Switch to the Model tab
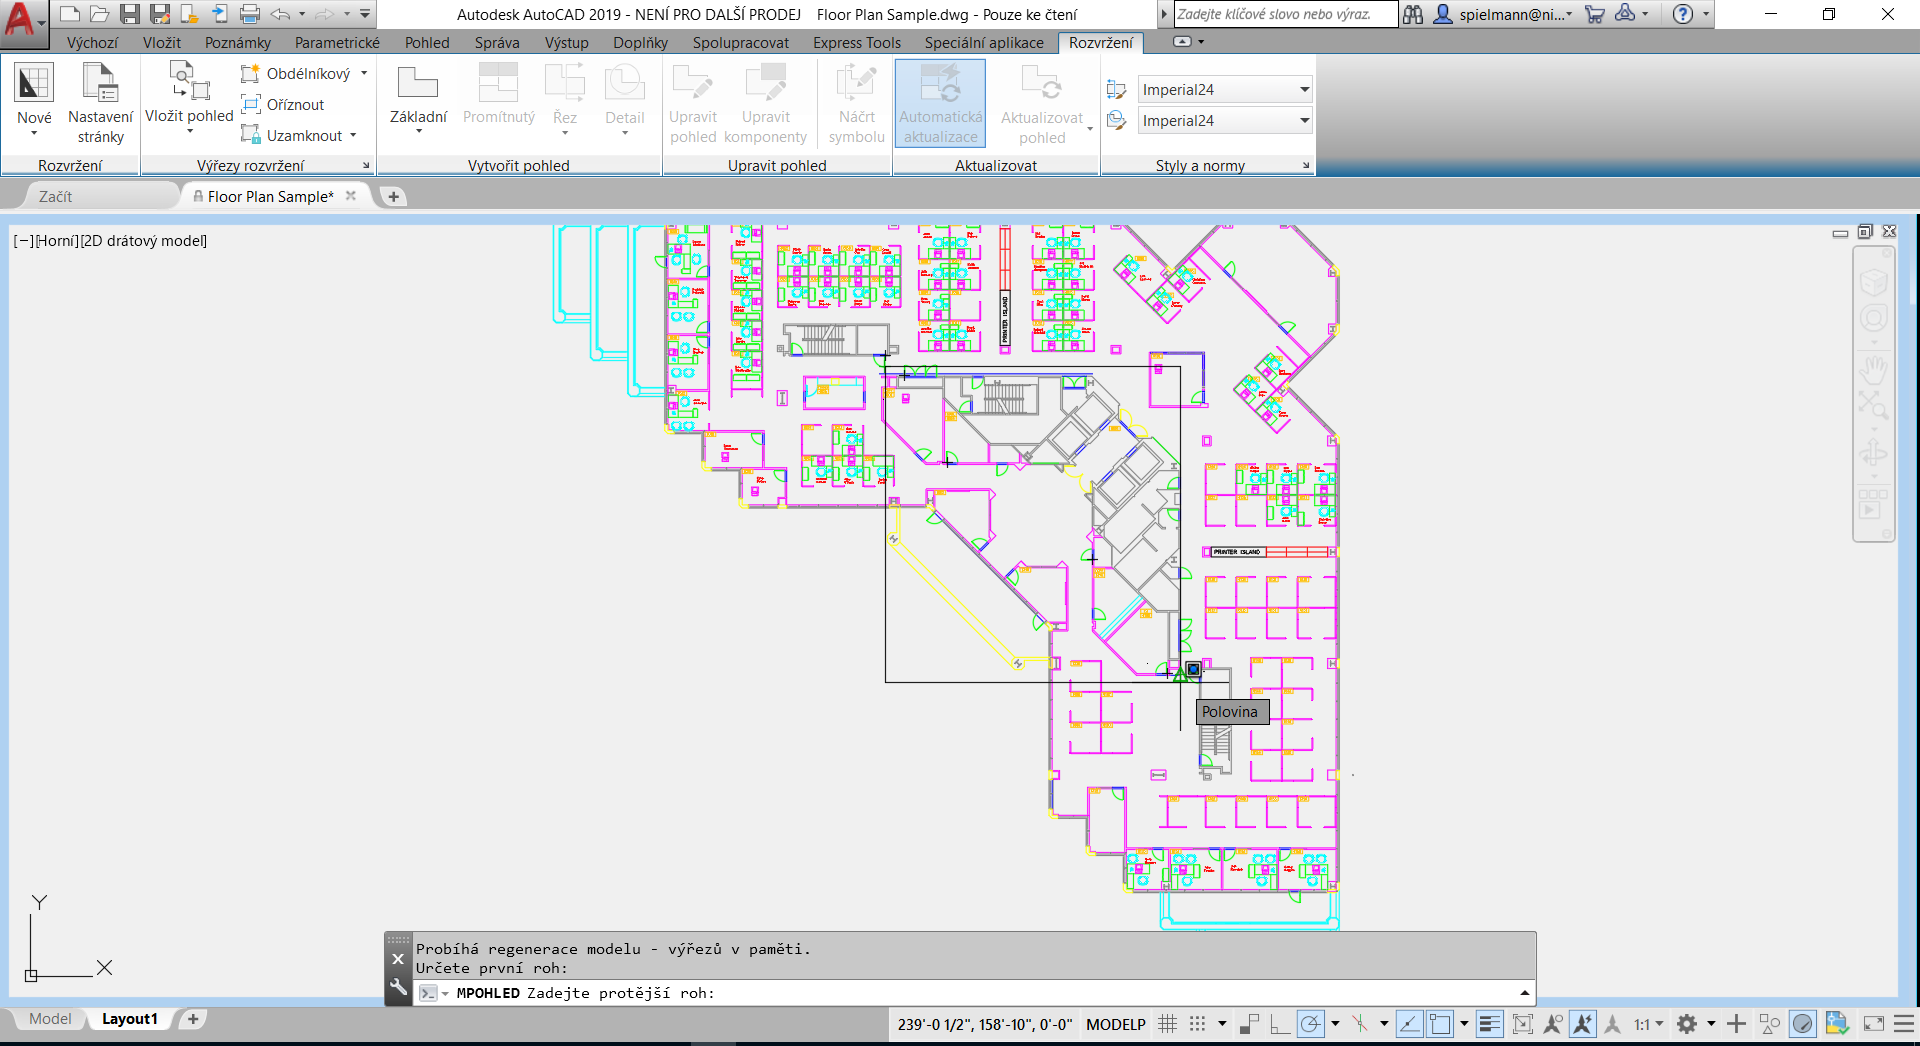 50,1019
